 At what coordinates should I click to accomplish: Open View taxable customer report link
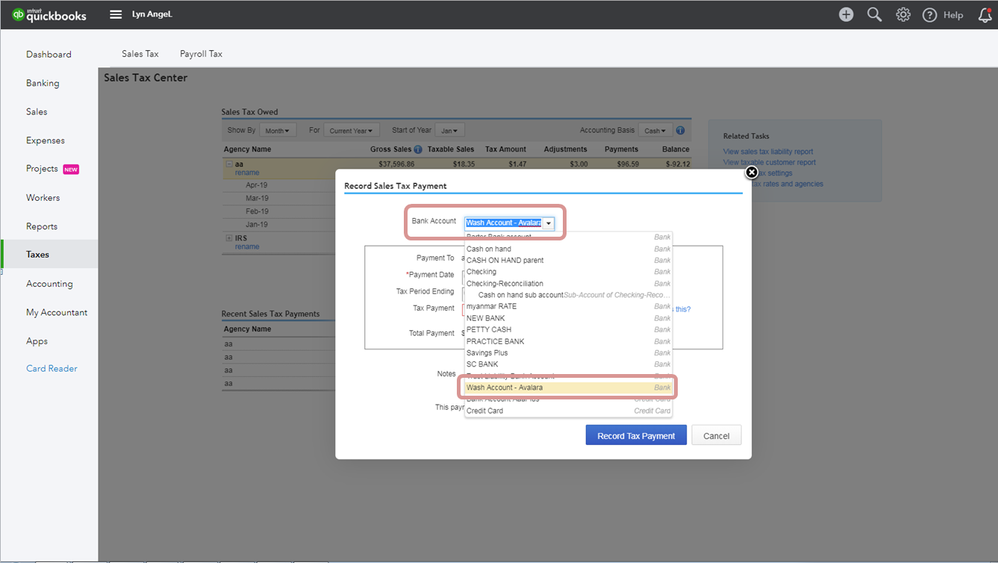tap(769, 162)
